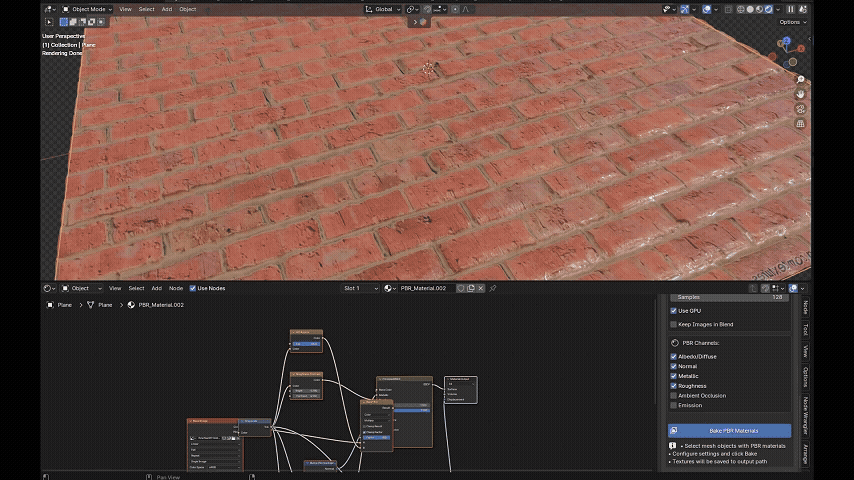The width and height of the screenshot is (854, 480).
Task: Click the viewport zoom magnifier gizmo
Action: pyautogui.click(x=800, y=80)
